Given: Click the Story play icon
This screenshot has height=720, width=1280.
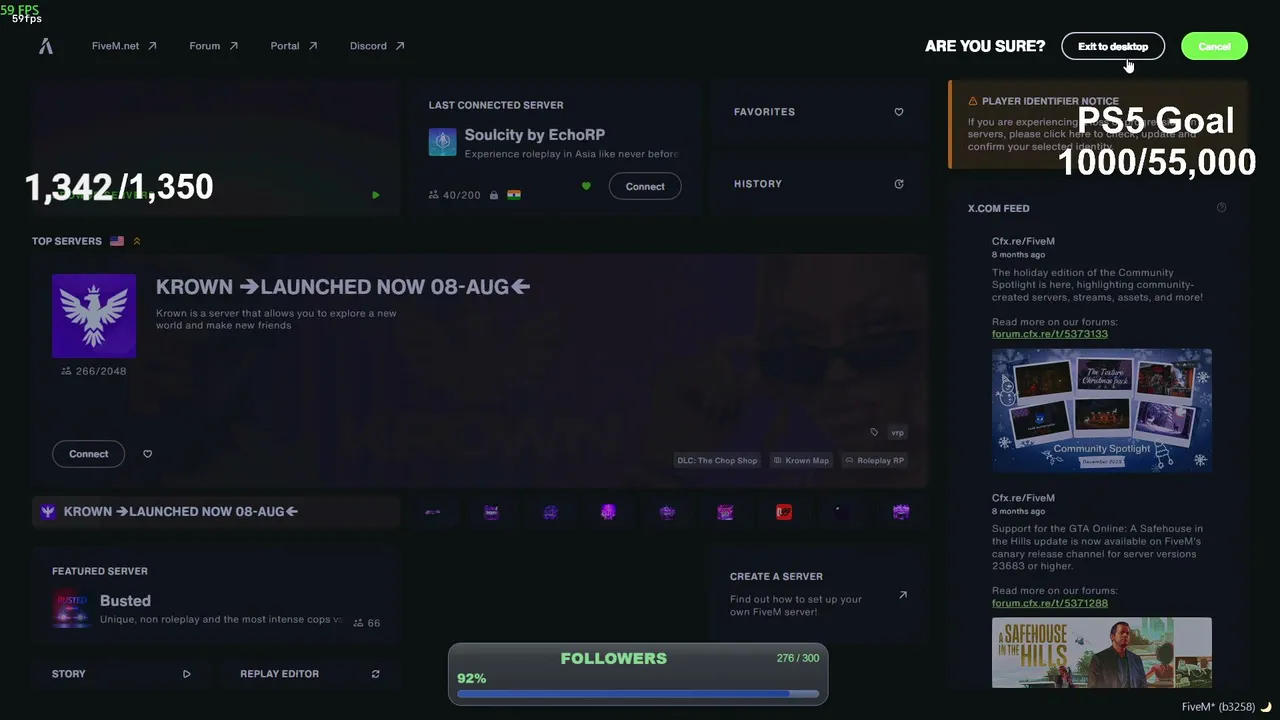Looking at the screenshot, I should point(186,674).
